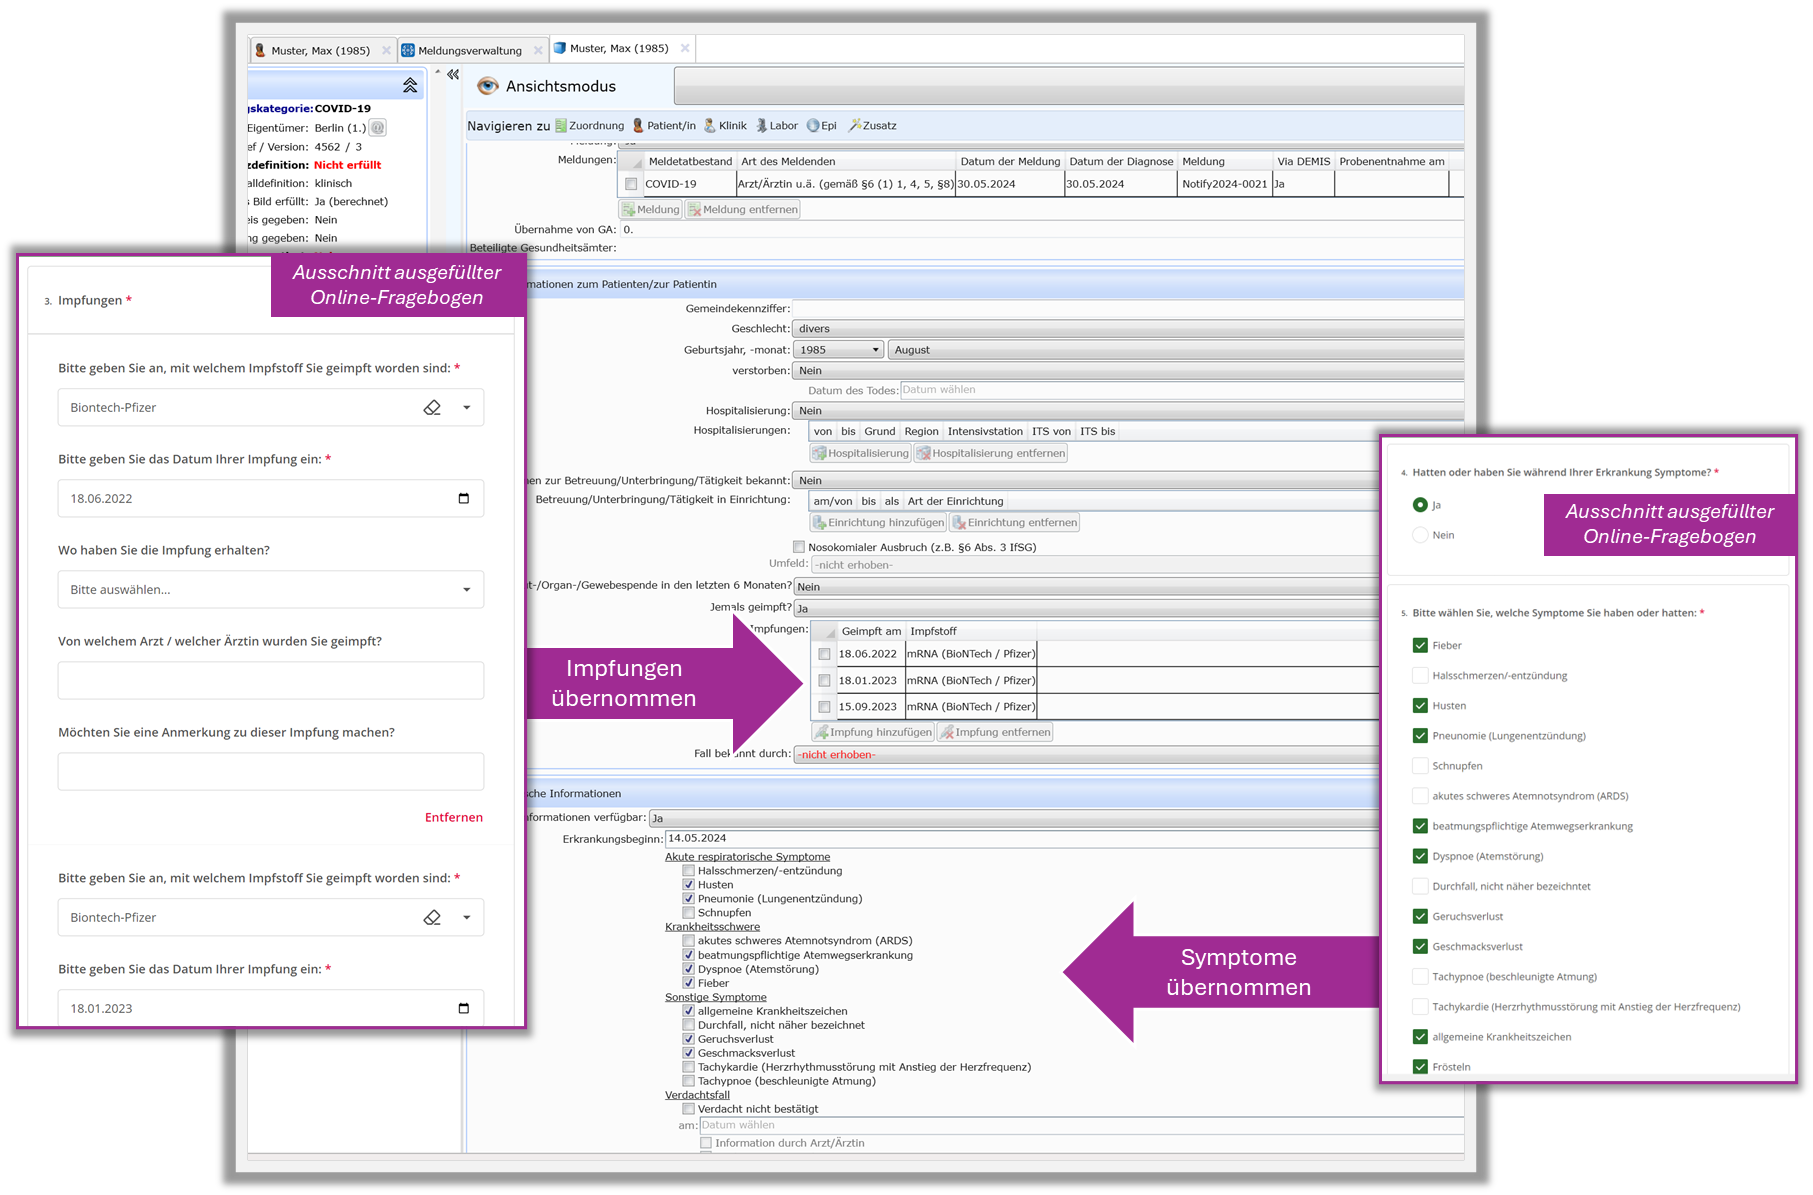Image resolution: width=1813 pixels, height=1195 pixels.
Task: Switch to the Meldungsverwaltung tab
Action: [469, 51]
